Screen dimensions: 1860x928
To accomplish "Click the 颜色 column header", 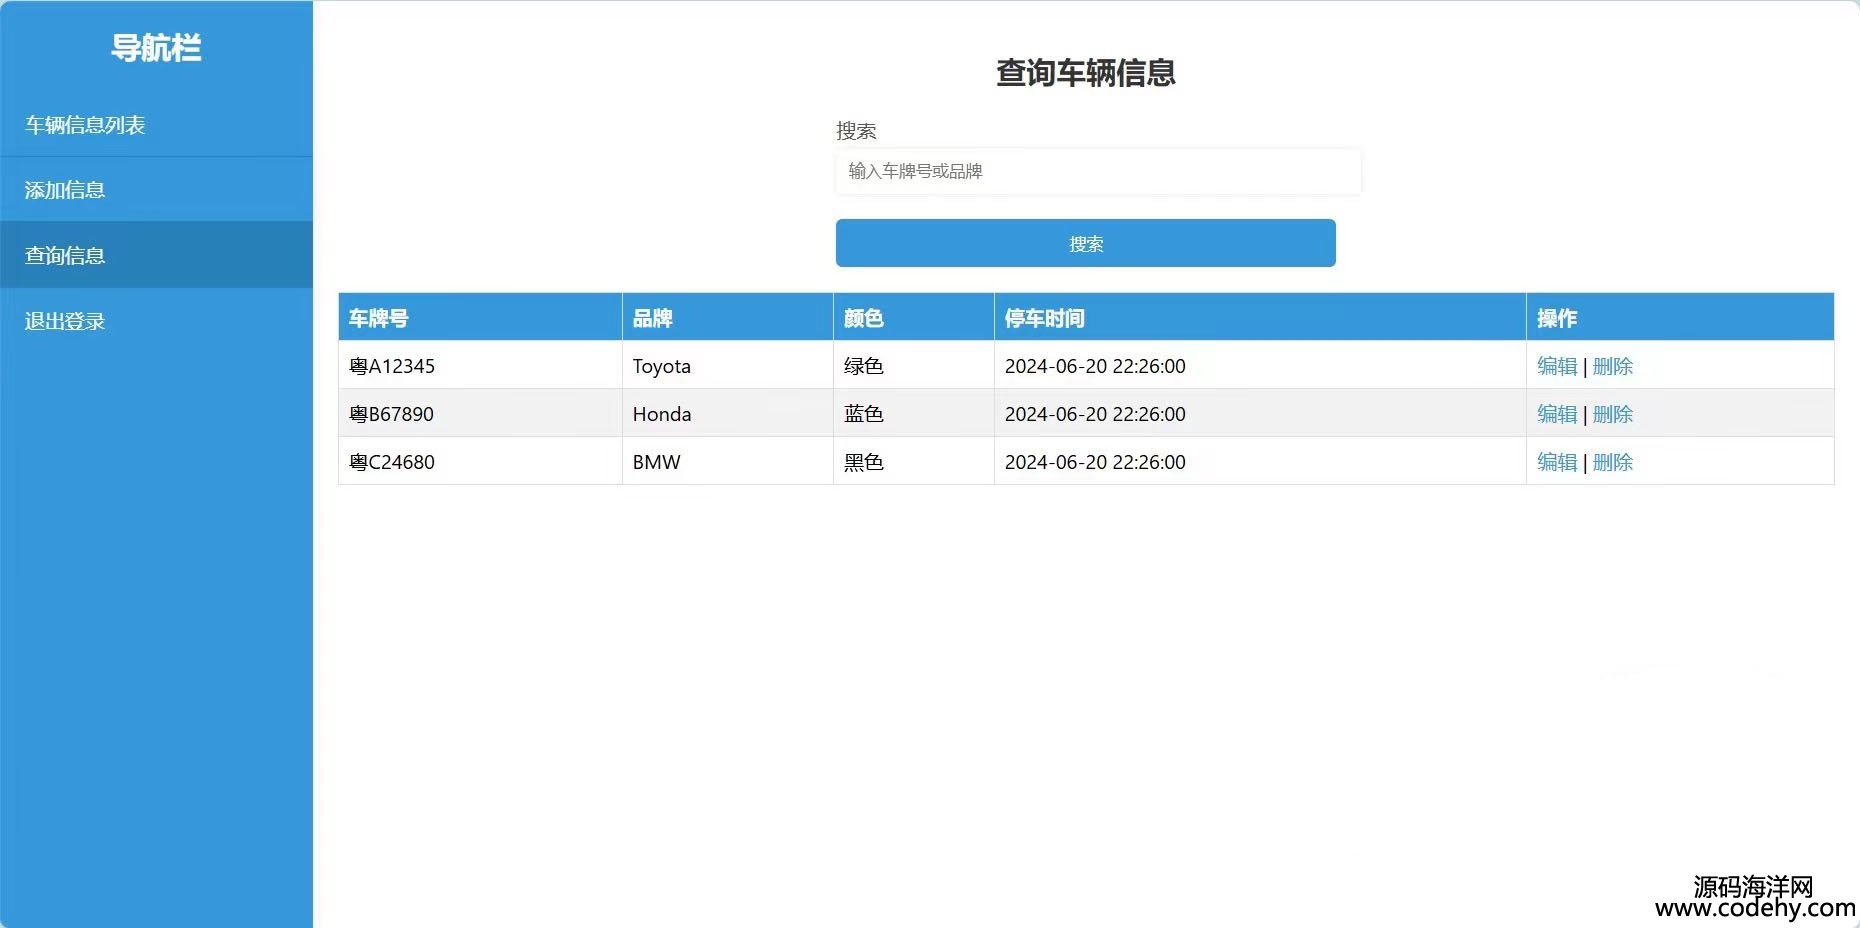I will click(x=863, y=318).
